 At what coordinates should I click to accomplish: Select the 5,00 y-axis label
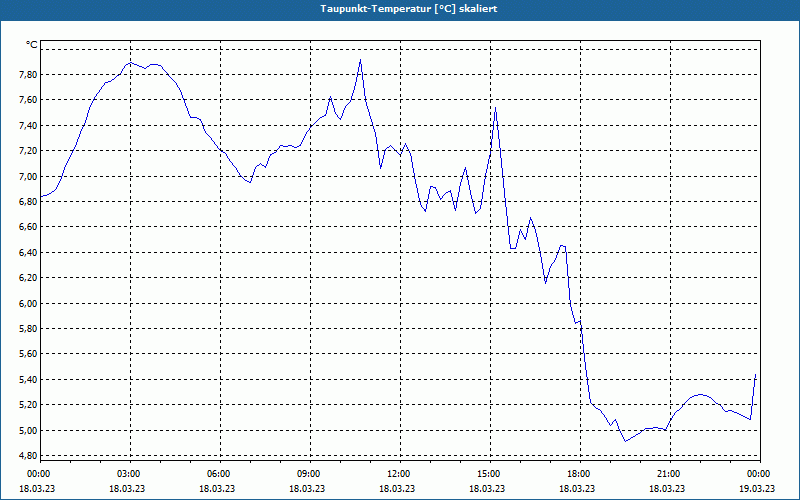pos(28,431)
